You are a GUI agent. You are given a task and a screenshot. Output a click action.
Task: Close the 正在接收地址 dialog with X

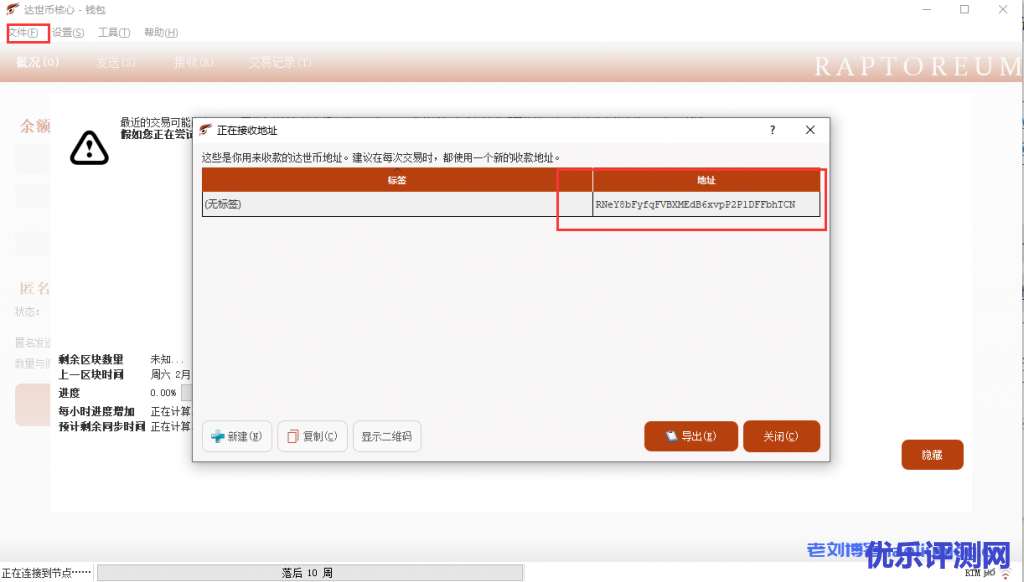pos(810,130)
